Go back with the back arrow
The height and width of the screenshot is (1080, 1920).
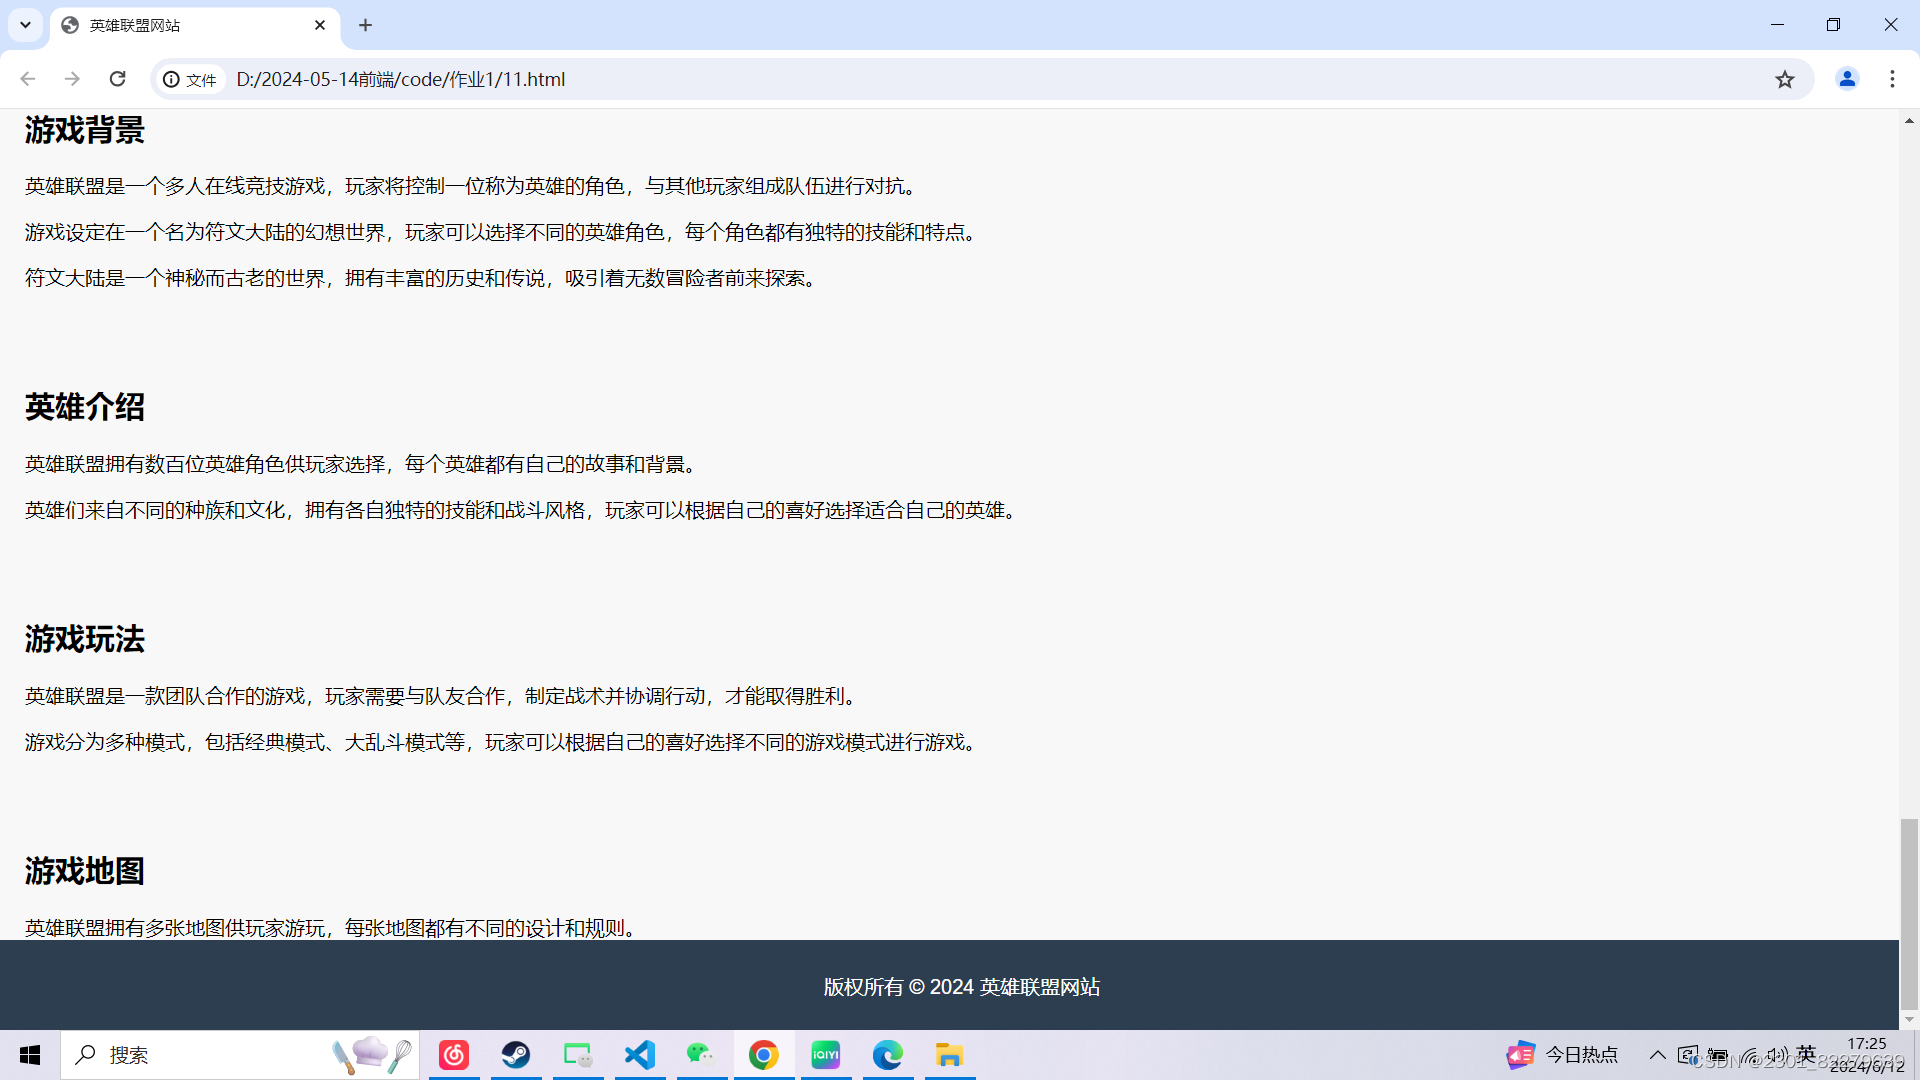point(28,79)
